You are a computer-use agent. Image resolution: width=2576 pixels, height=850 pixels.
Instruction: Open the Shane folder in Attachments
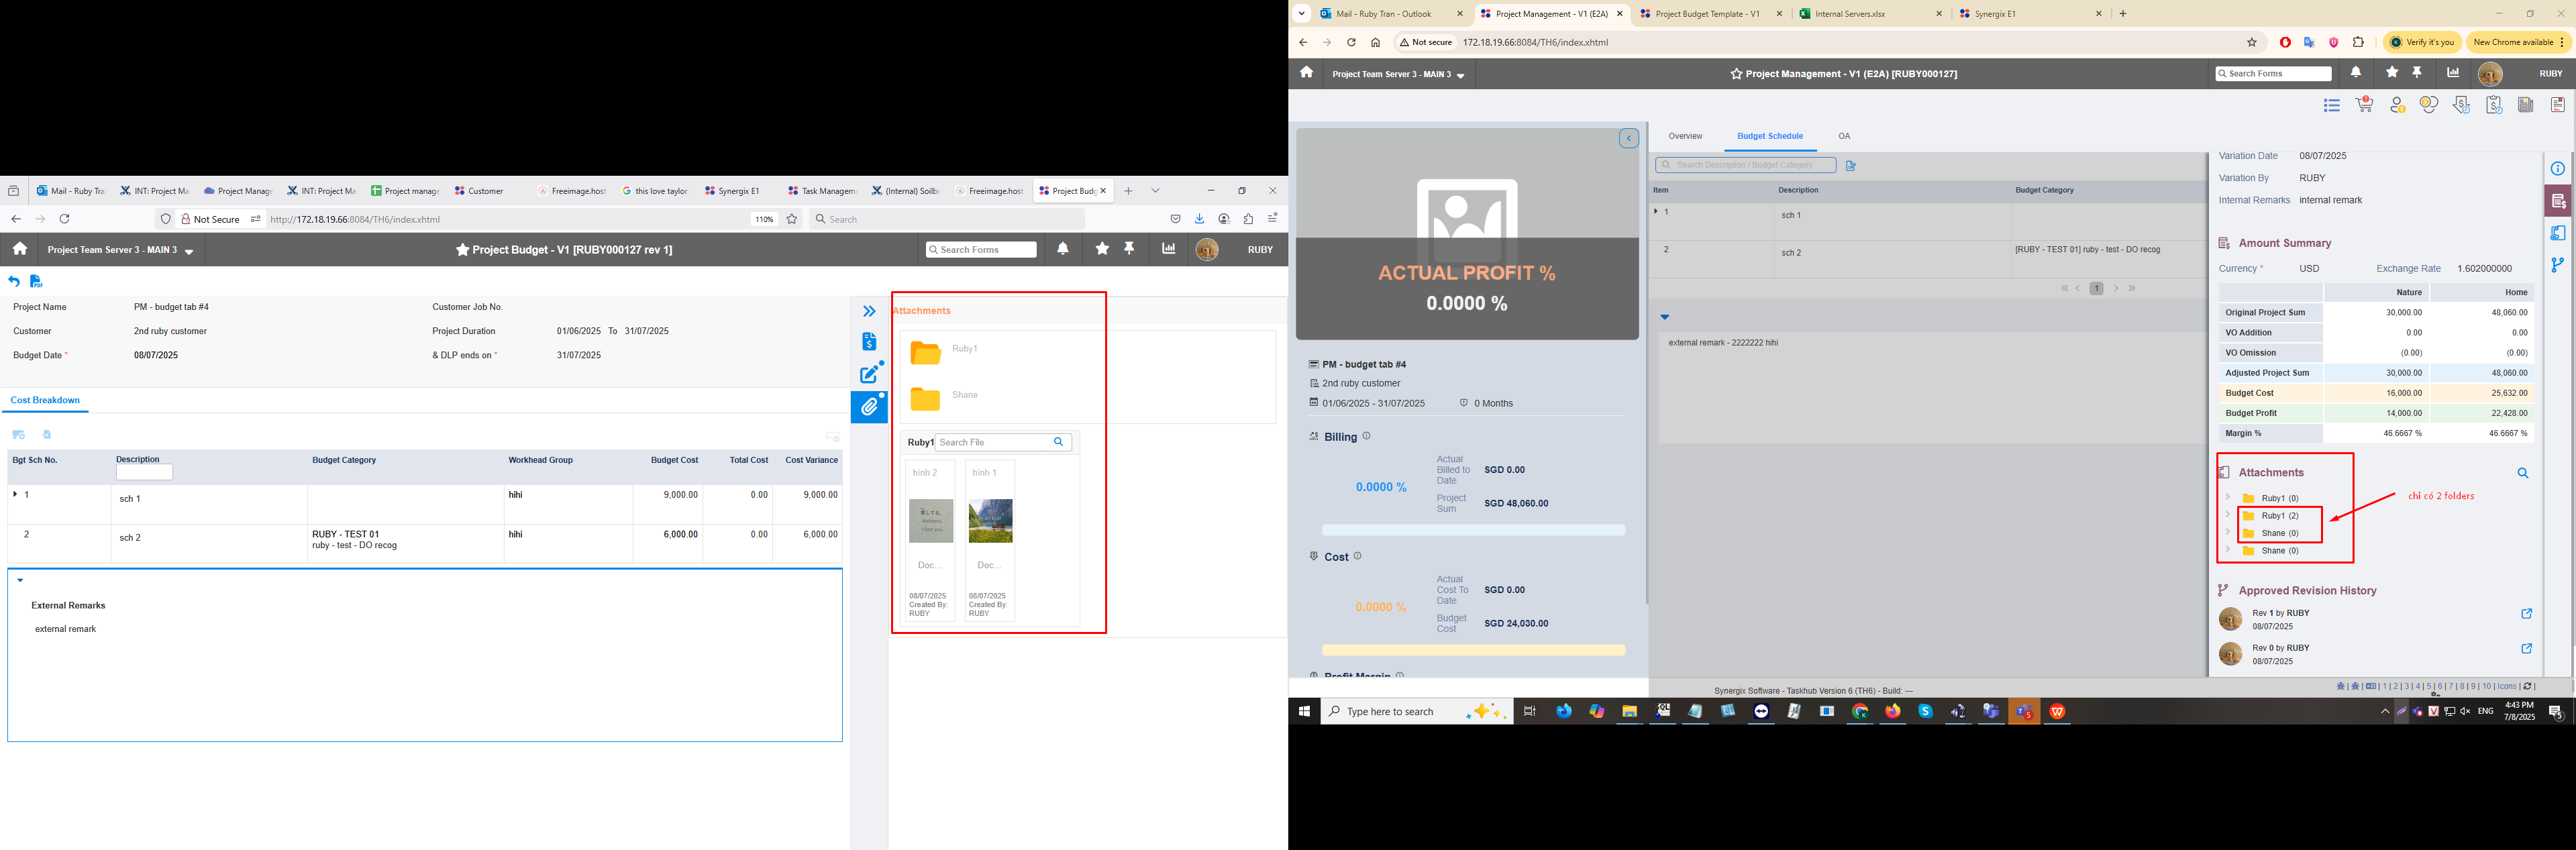926,399
